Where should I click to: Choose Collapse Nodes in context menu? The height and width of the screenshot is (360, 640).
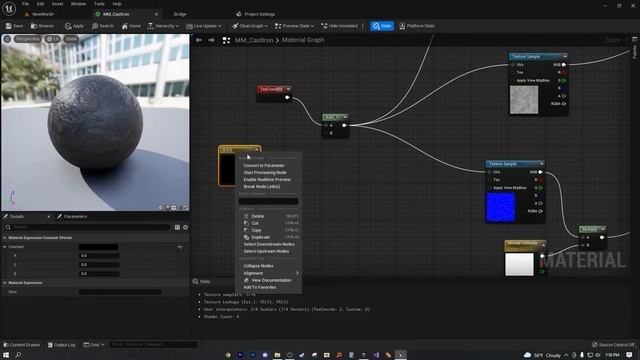click(258, 266)
